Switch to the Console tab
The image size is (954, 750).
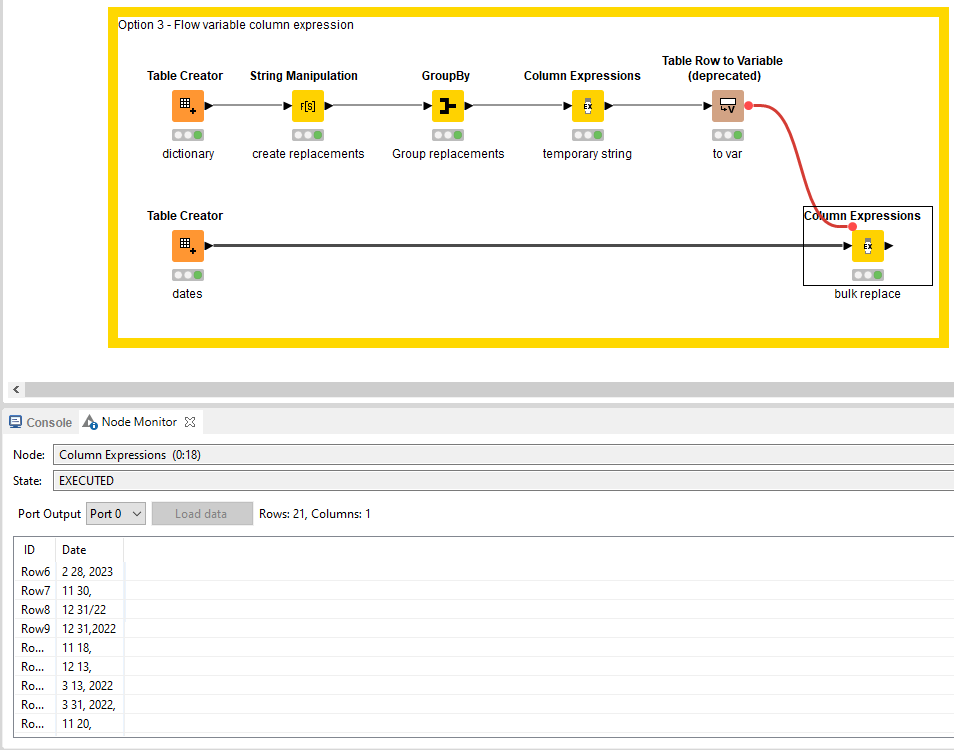click(x=41, y=422)
